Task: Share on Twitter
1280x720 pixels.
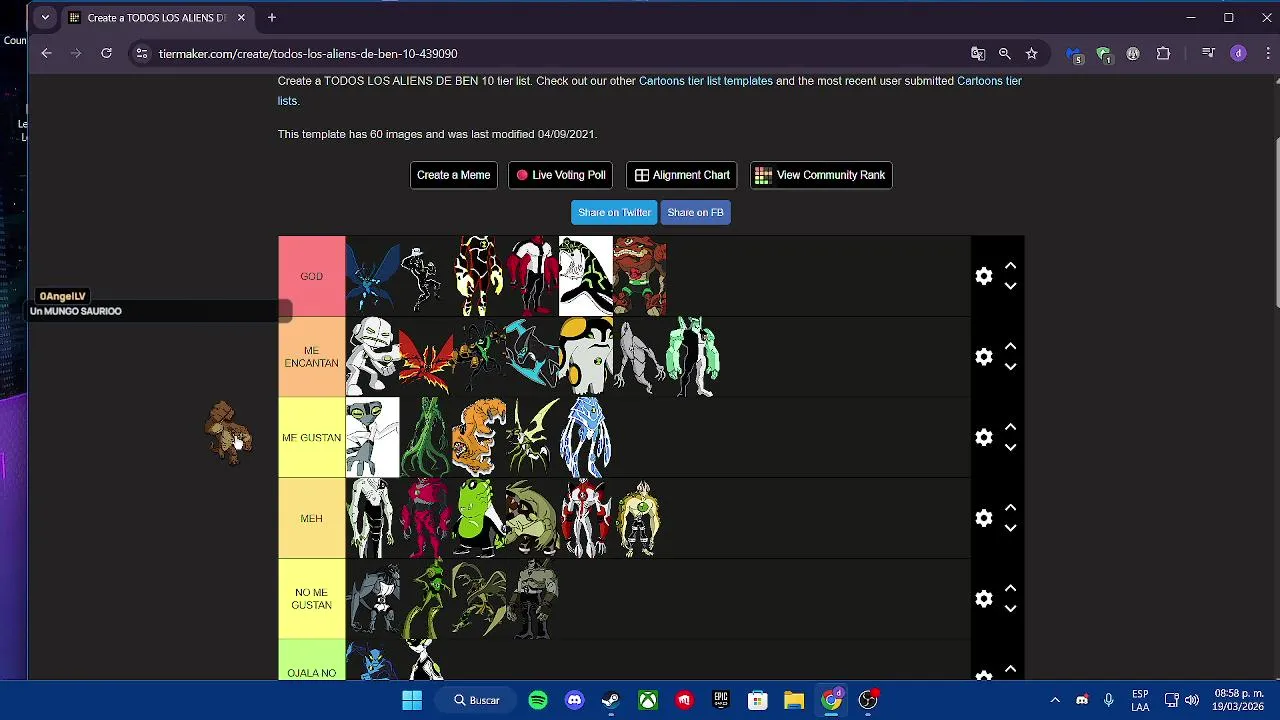Action: pos(614,212)
